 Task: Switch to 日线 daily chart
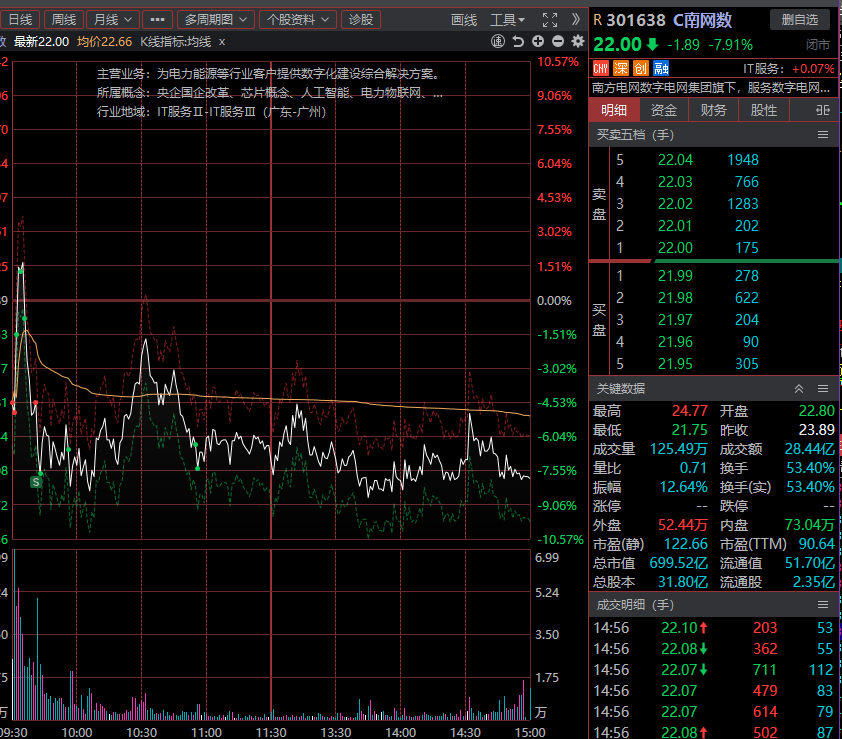20,20
